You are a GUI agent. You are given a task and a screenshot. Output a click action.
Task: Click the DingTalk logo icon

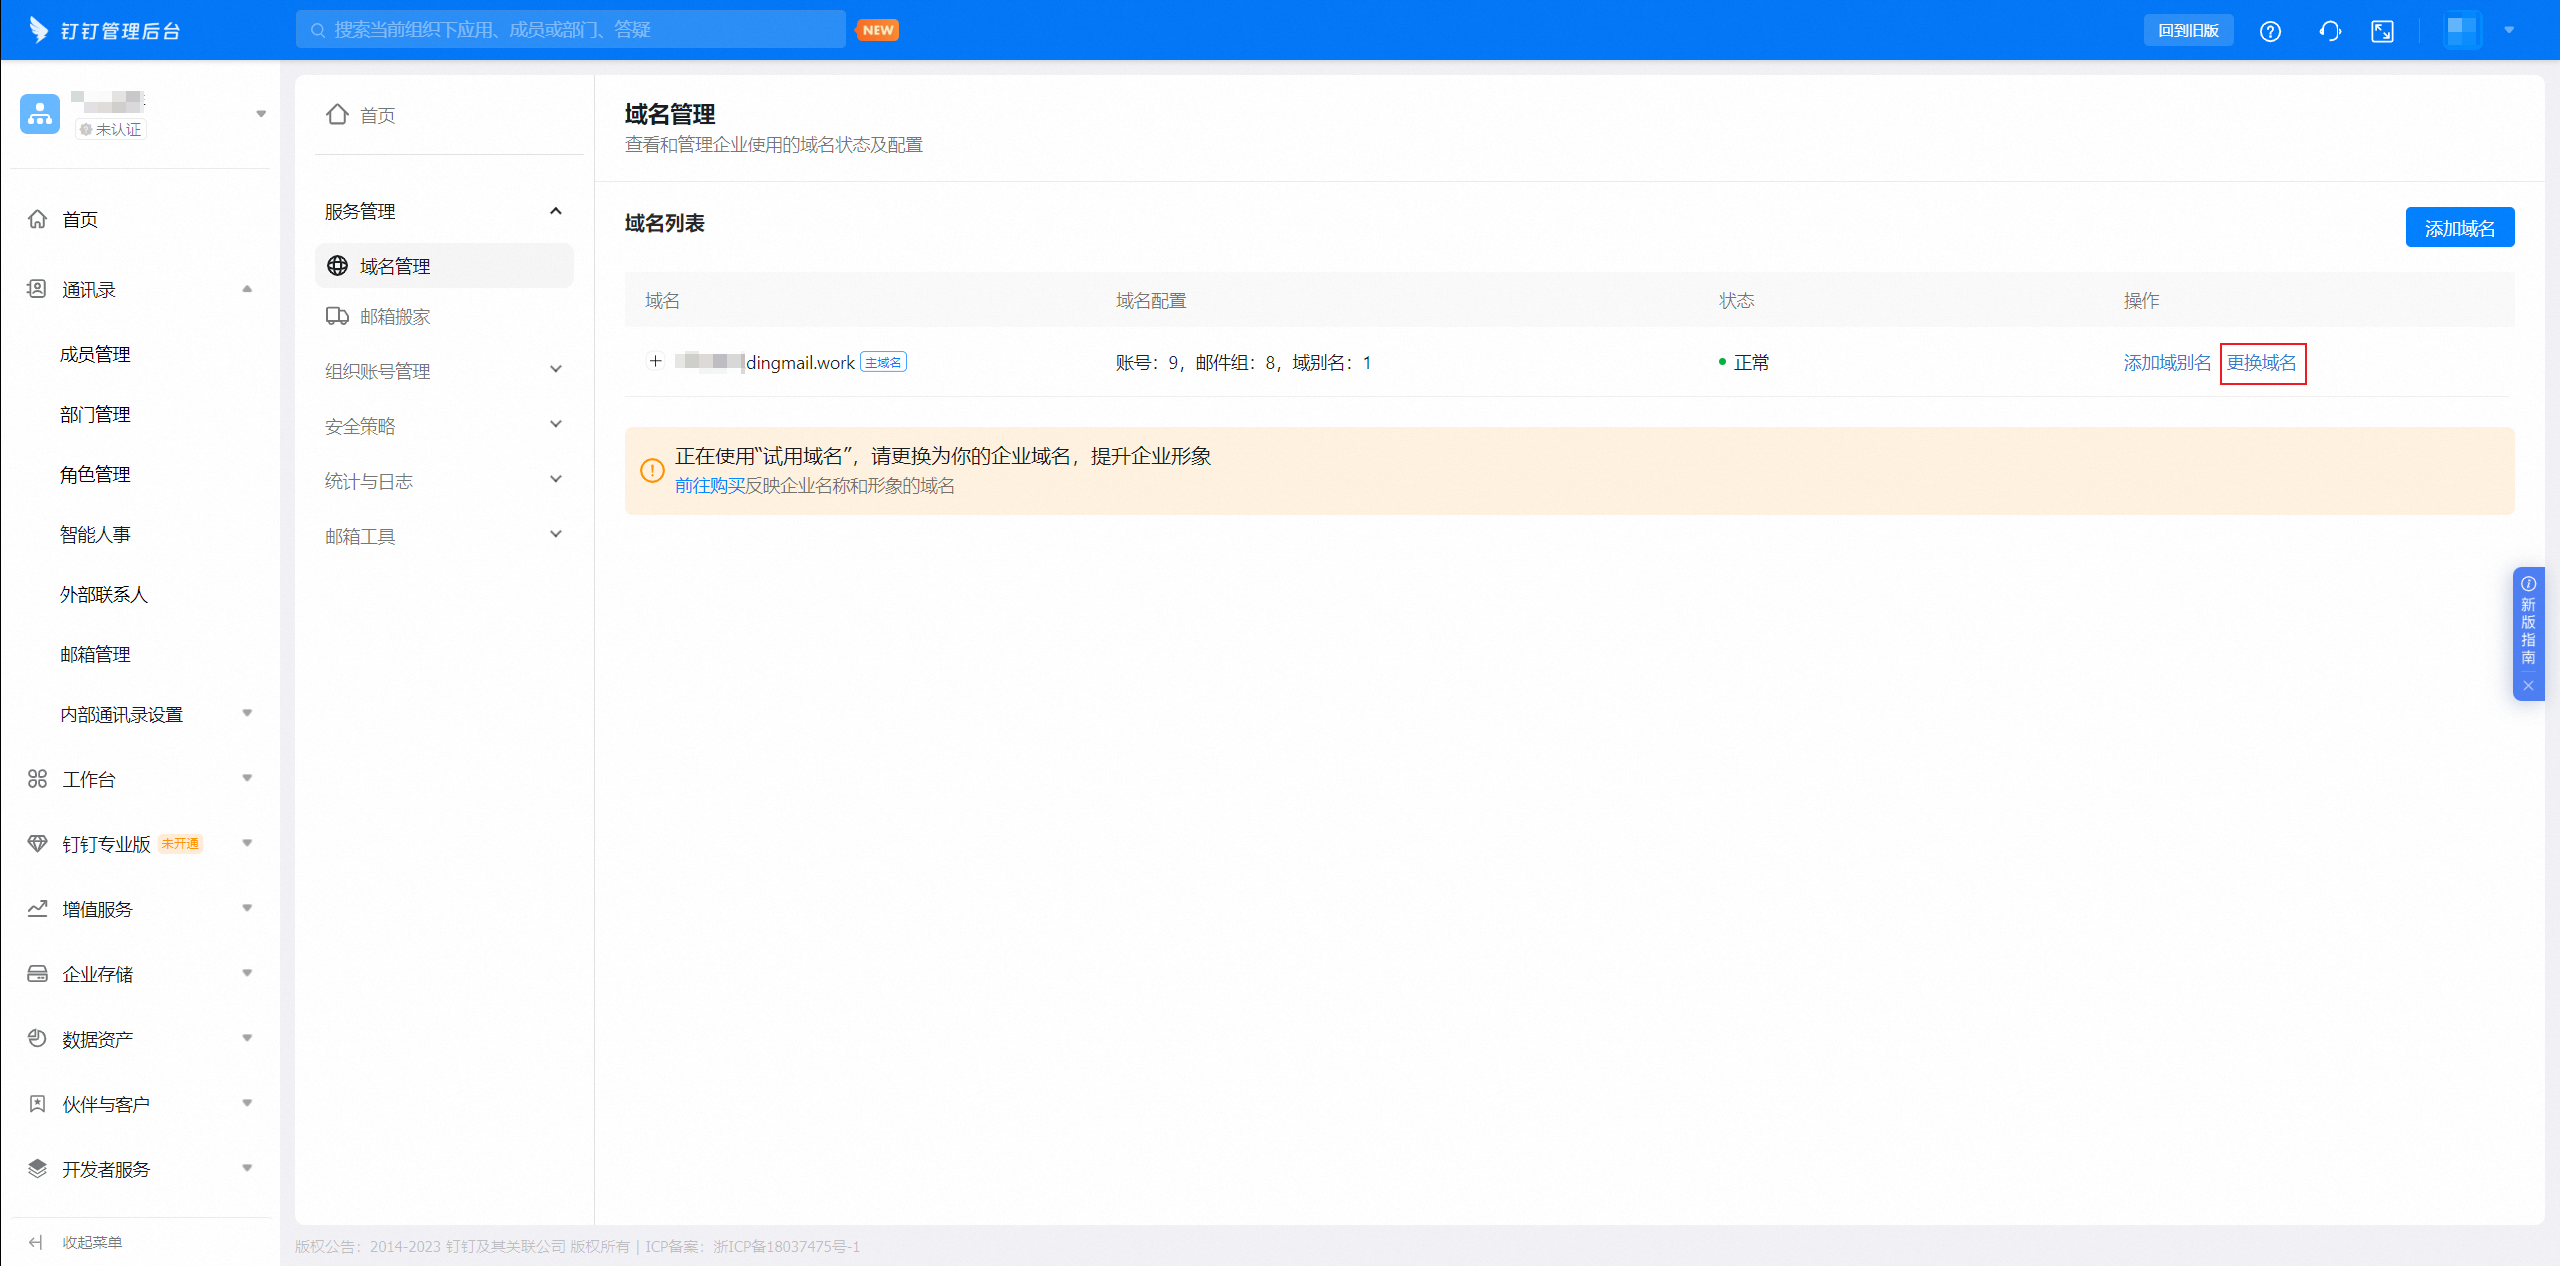[38, 30]
